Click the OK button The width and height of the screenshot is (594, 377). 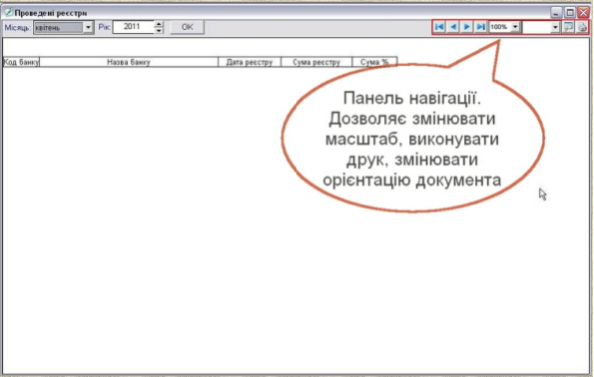187,27
